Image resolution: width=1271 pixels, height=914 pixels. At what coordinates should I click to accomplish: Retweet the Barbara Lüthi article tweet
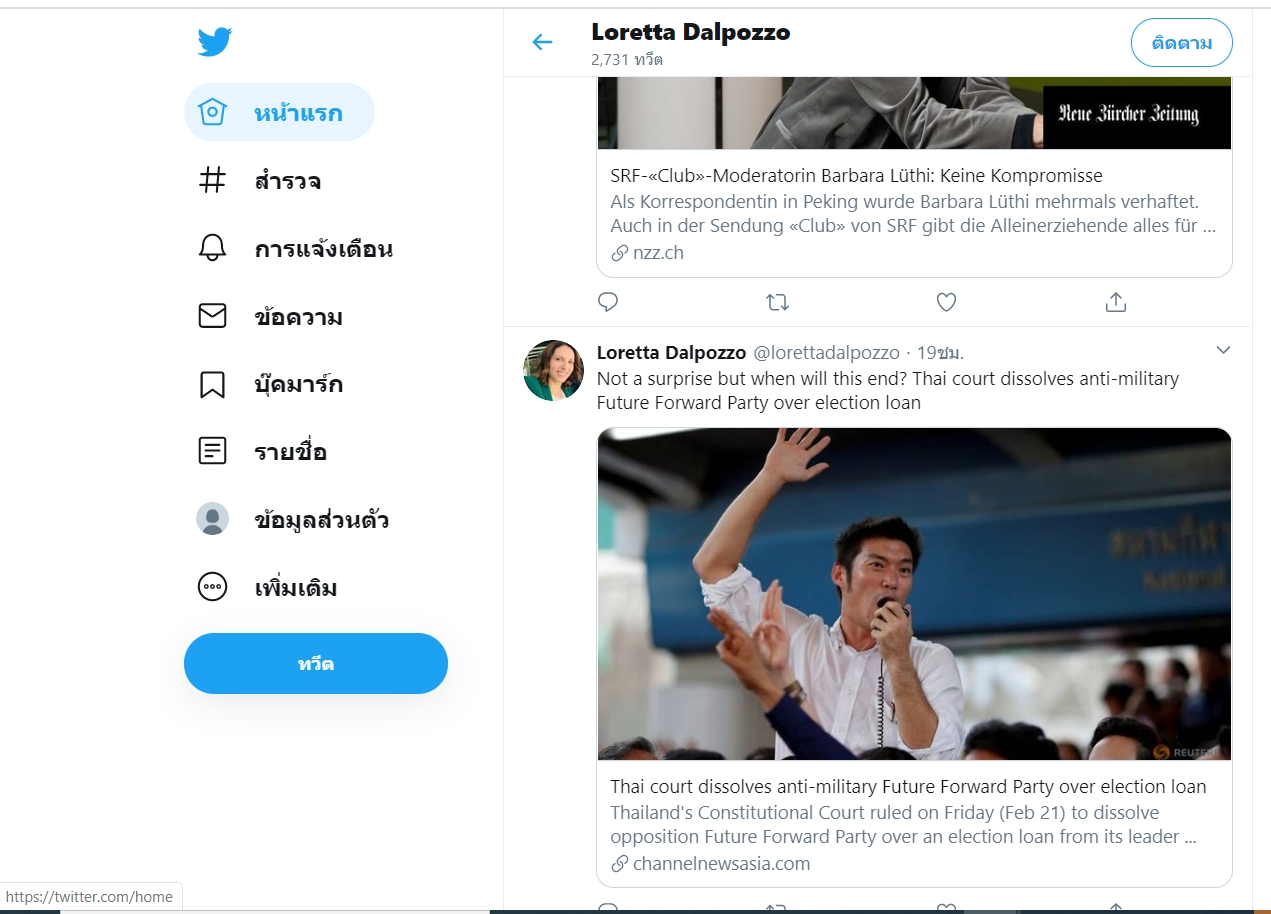777,301
